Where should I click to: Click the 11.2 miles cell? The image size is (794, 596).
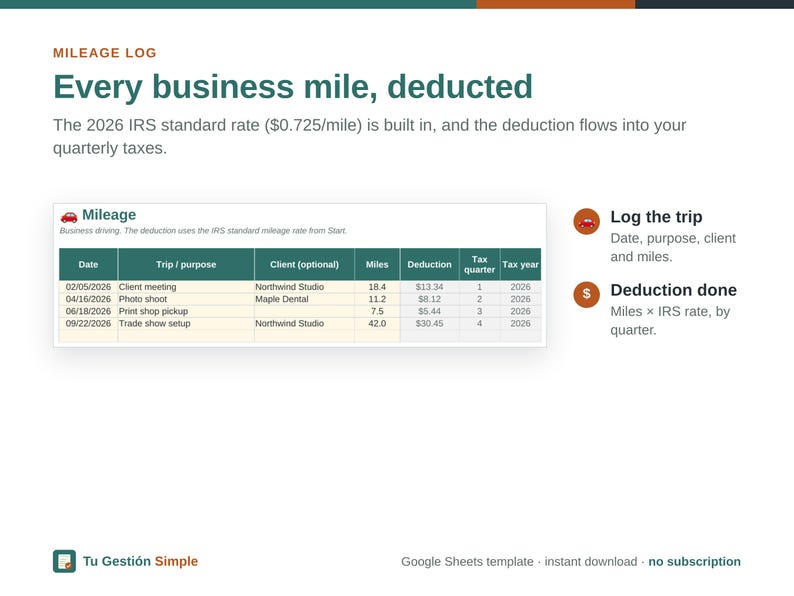tap(377, 299)
